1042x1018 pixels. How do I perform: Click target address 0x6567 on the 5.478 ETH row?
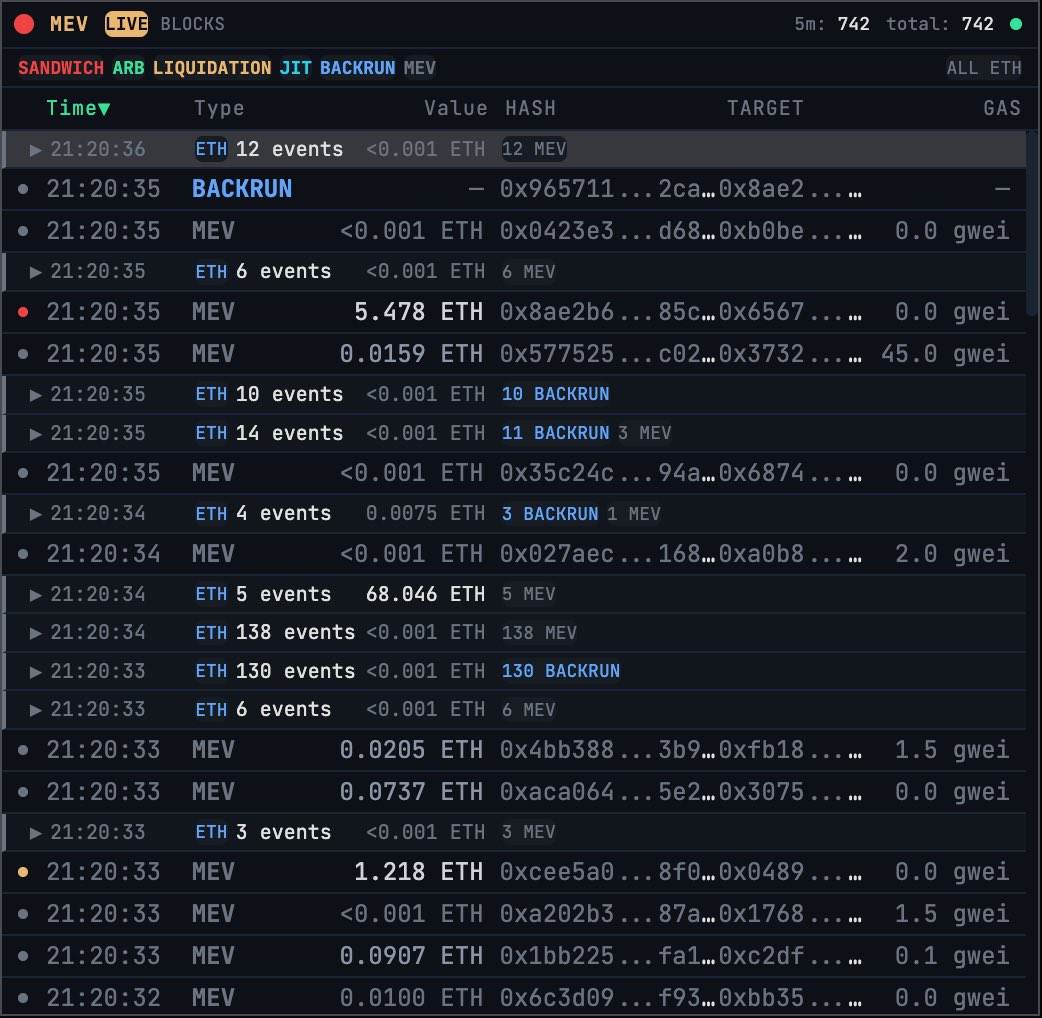pyautogui.click(x=790, y=312)
